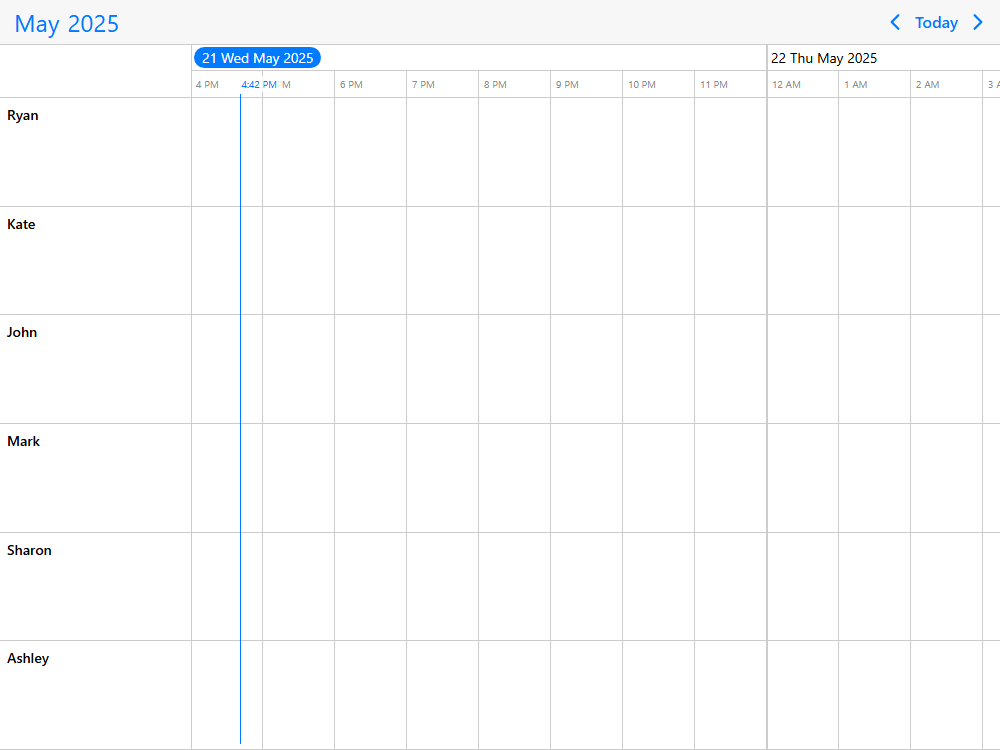This screenshot has height=750, width=1000.
Task: Click the 8 PM time header
Action: (496, 84)
